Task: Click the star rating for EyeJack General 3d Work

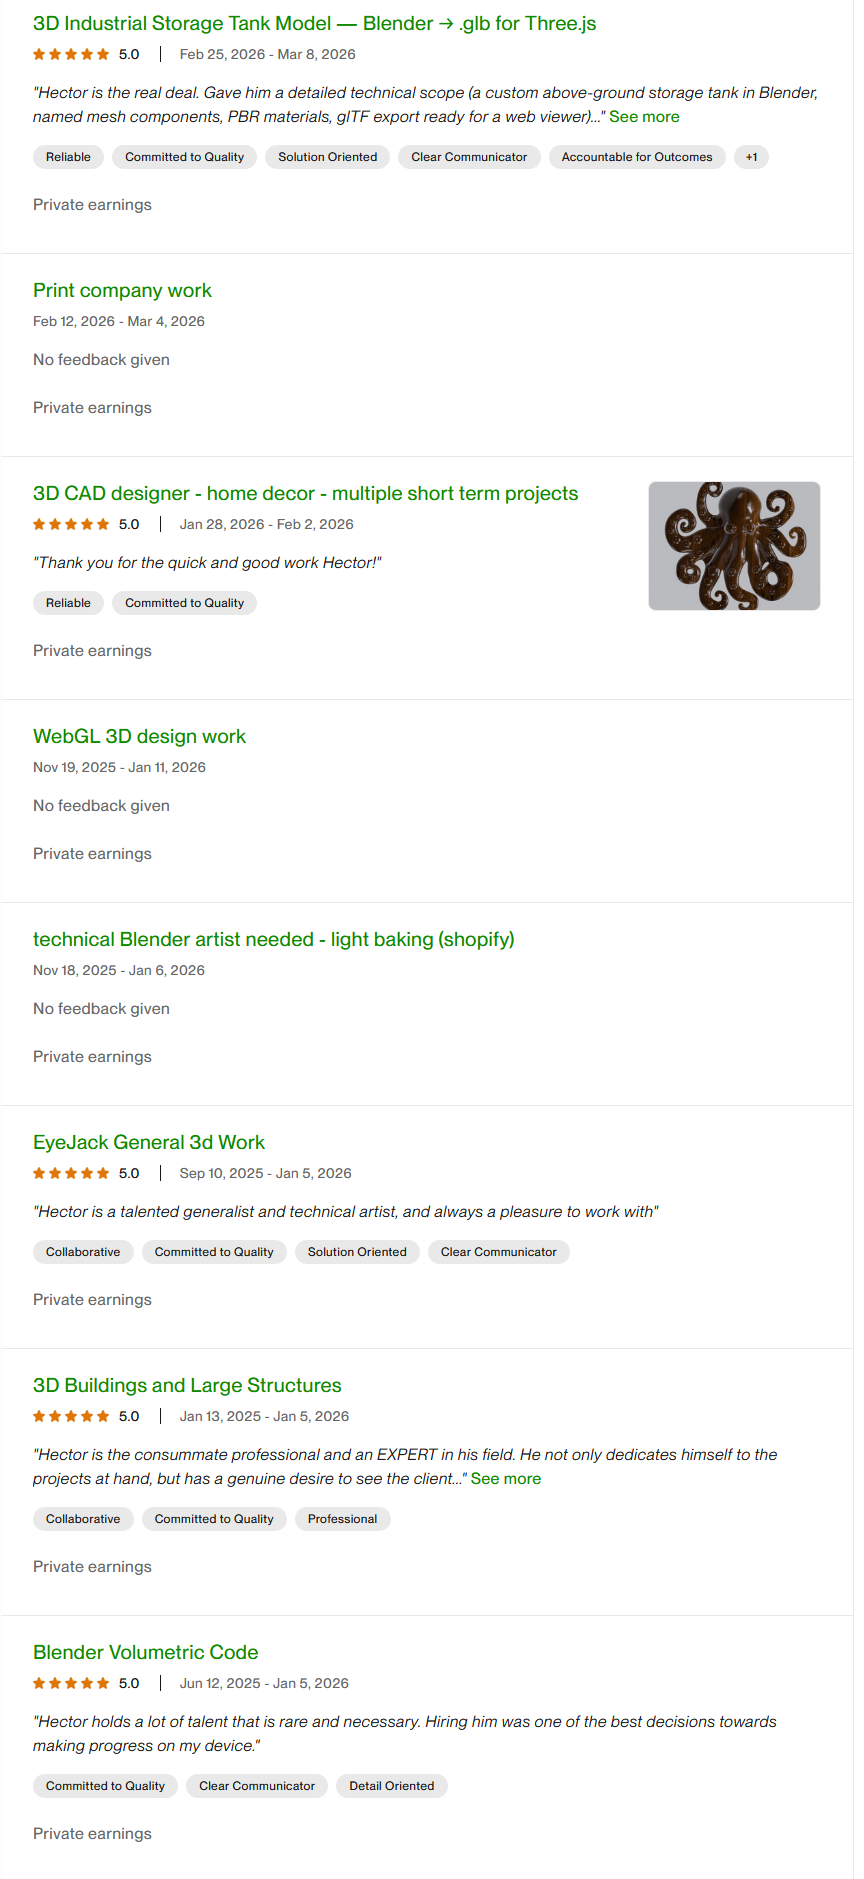Action: point(71,1173)
